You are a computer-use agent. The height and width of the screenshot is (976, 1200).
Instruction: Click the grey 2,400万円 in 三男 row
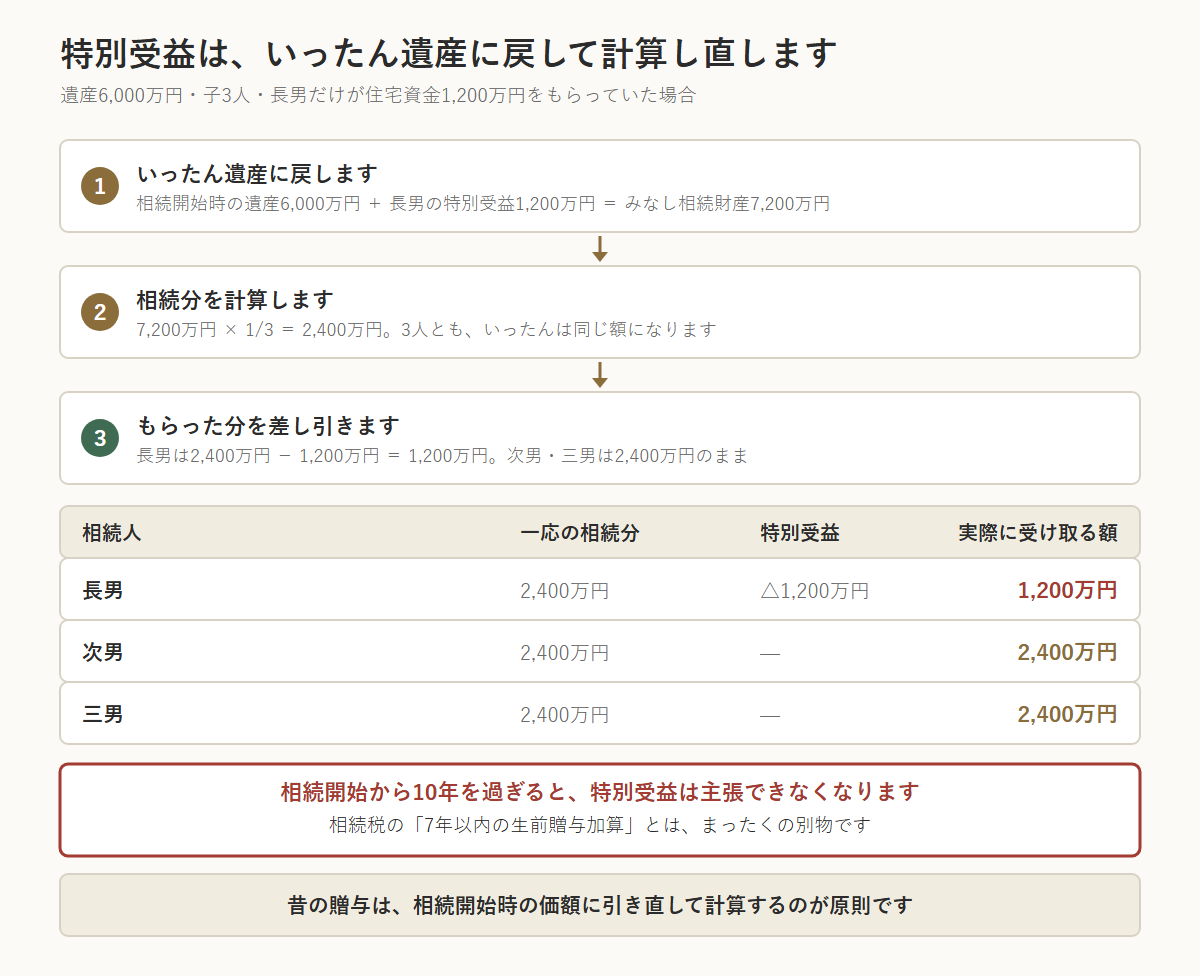click(x=564, y=715)
